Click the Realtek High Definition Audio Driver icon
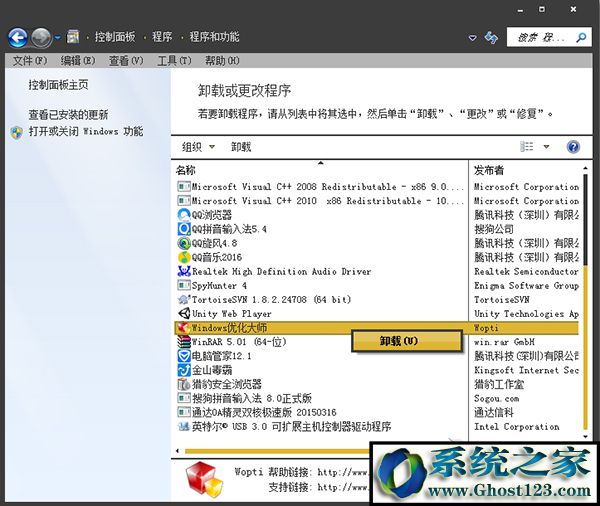This screenshot has width=600, height=506. click(184, 271)
